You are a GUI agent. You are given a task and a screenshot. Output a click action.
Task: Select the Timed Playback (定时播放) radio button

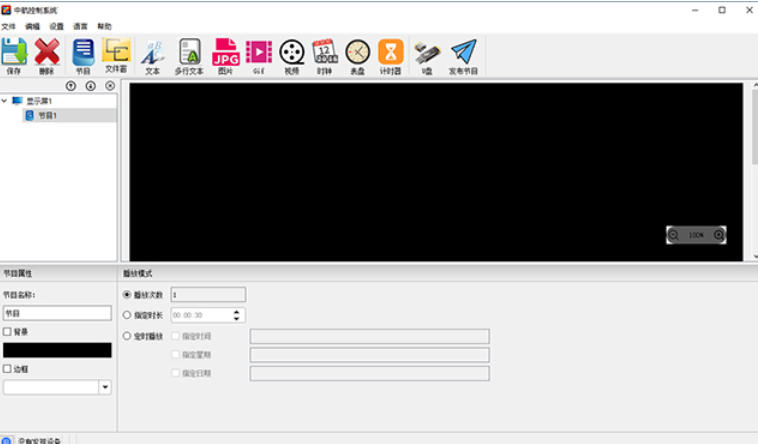tap(127, 336)
